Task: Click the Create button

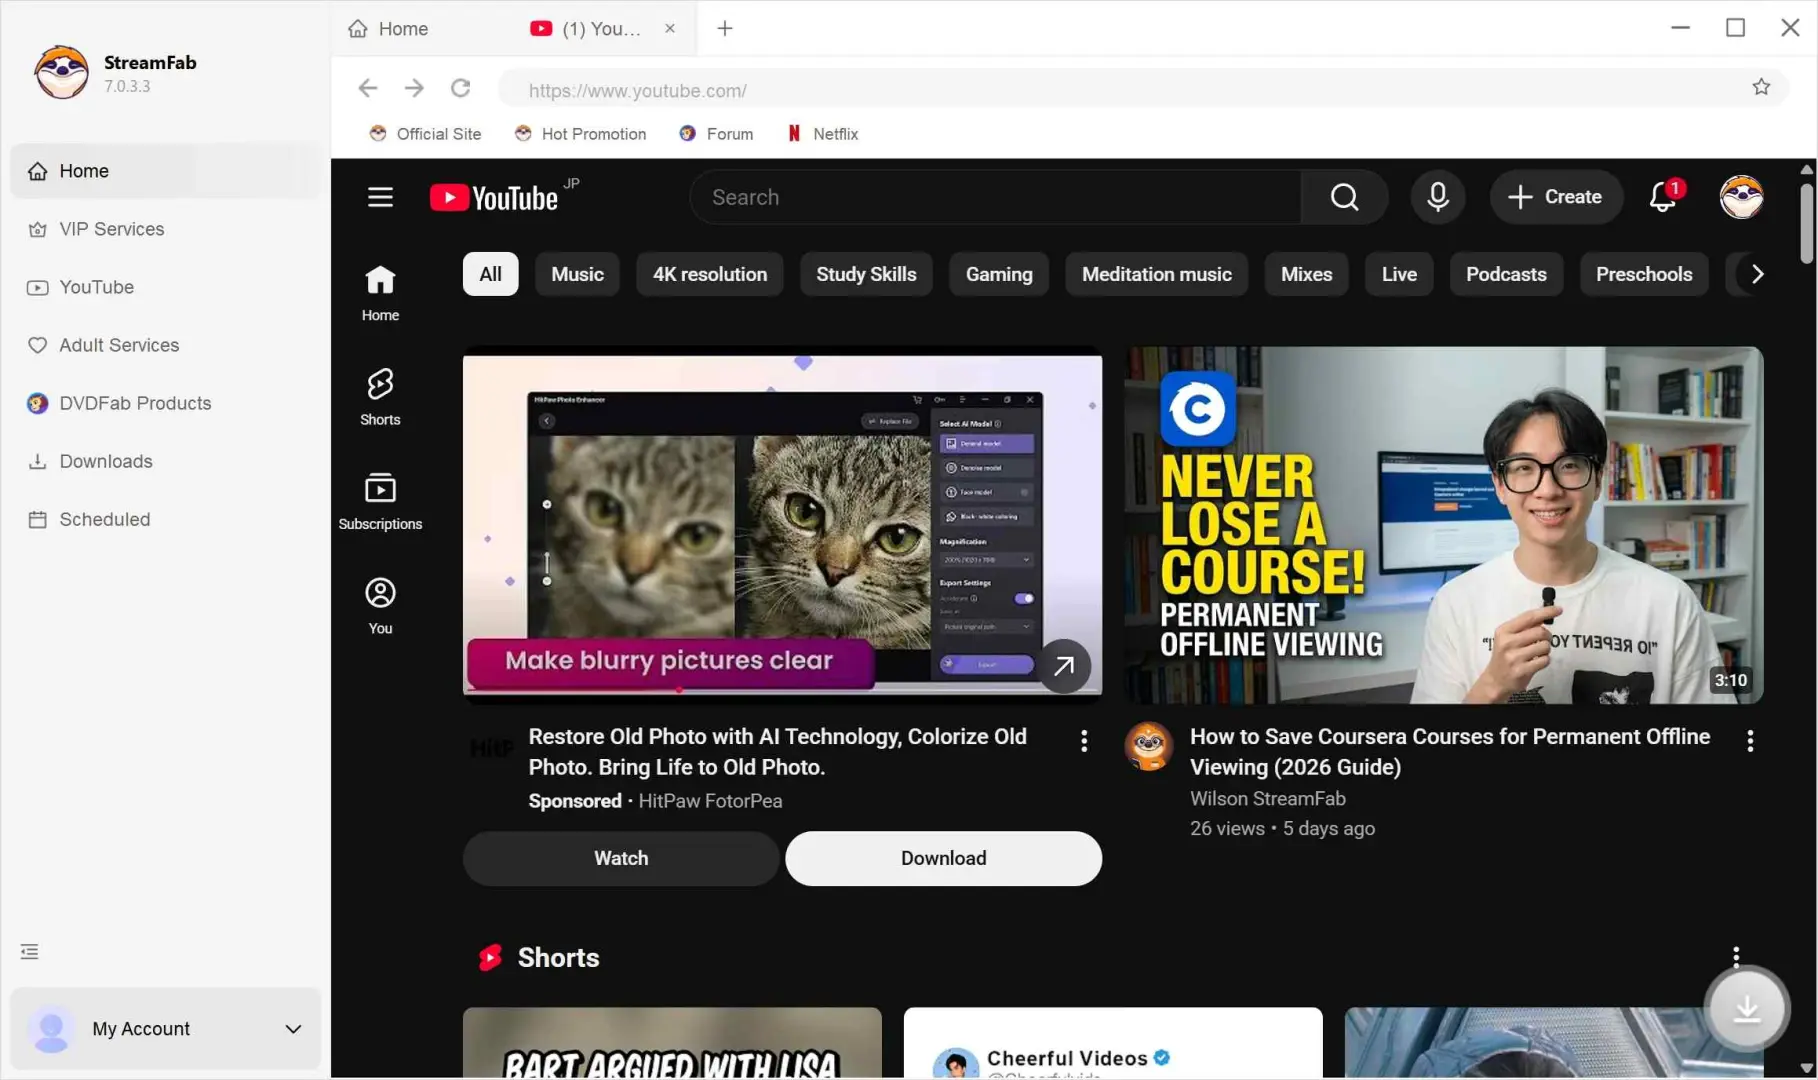Action: coord(1555,197)
